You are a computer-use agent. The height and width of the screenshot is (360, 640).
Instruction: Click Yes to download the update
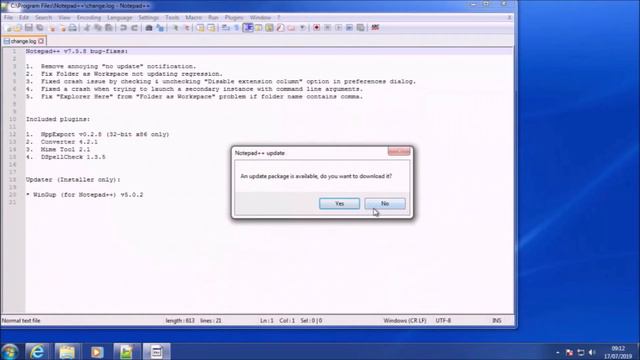(339, 203)
